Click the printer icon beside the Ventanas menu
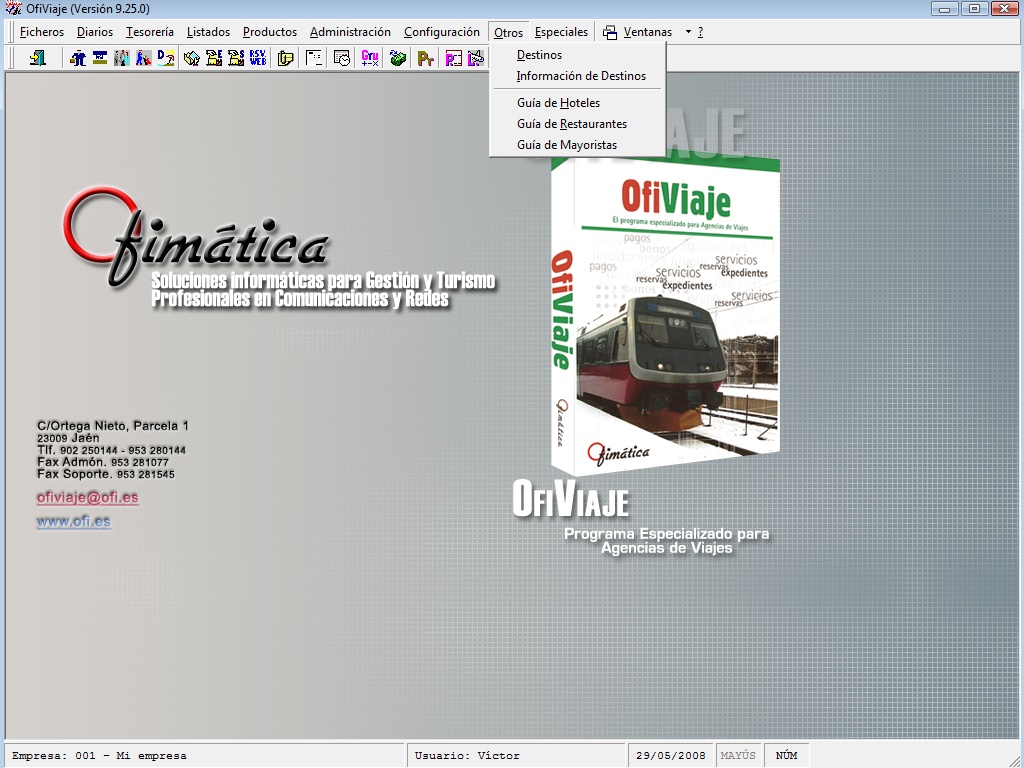 tap(608, 31)
